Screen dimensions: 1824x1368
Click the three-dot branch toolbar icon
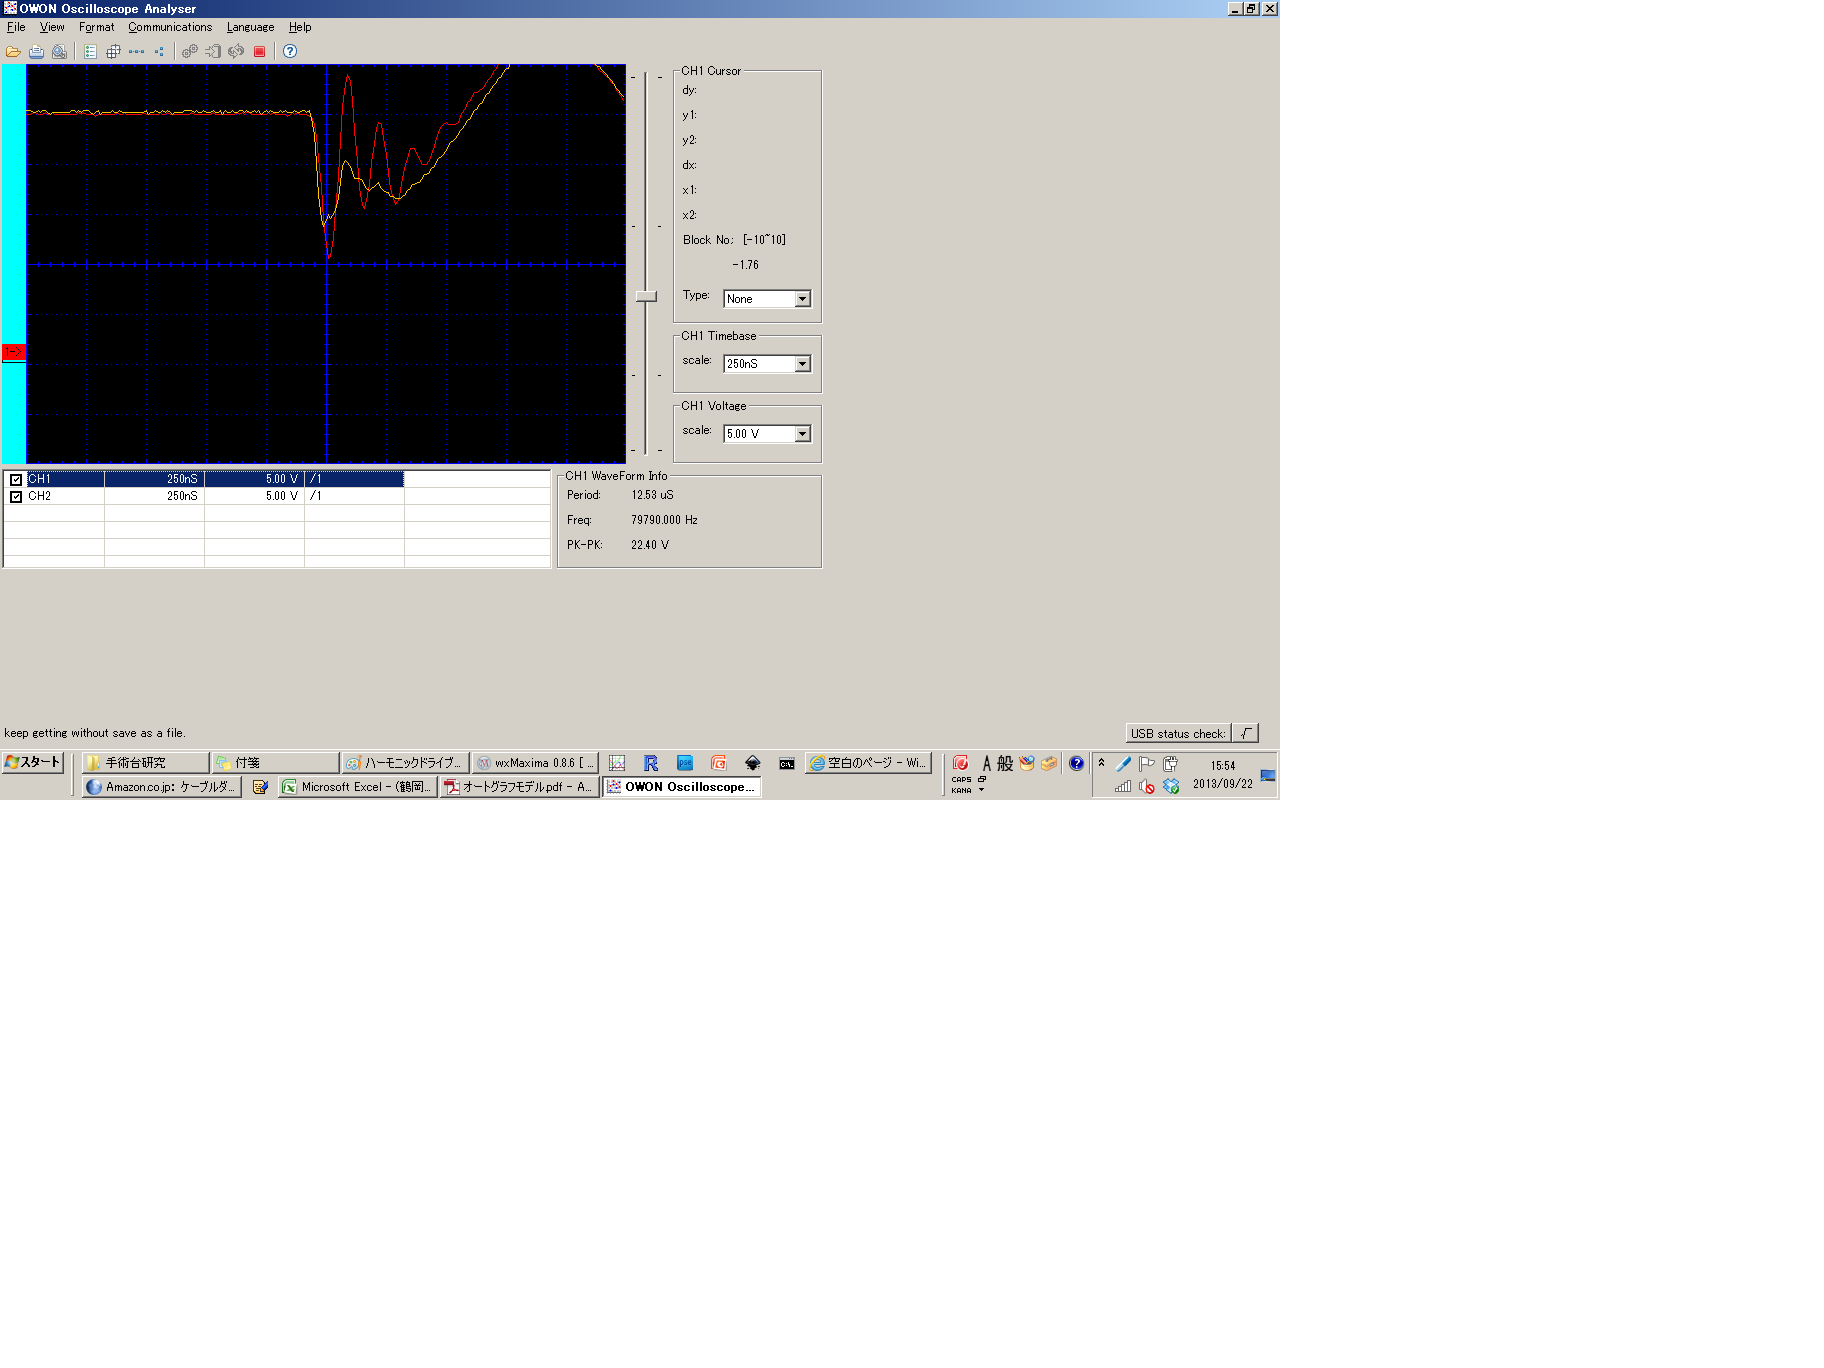point(159,51)
